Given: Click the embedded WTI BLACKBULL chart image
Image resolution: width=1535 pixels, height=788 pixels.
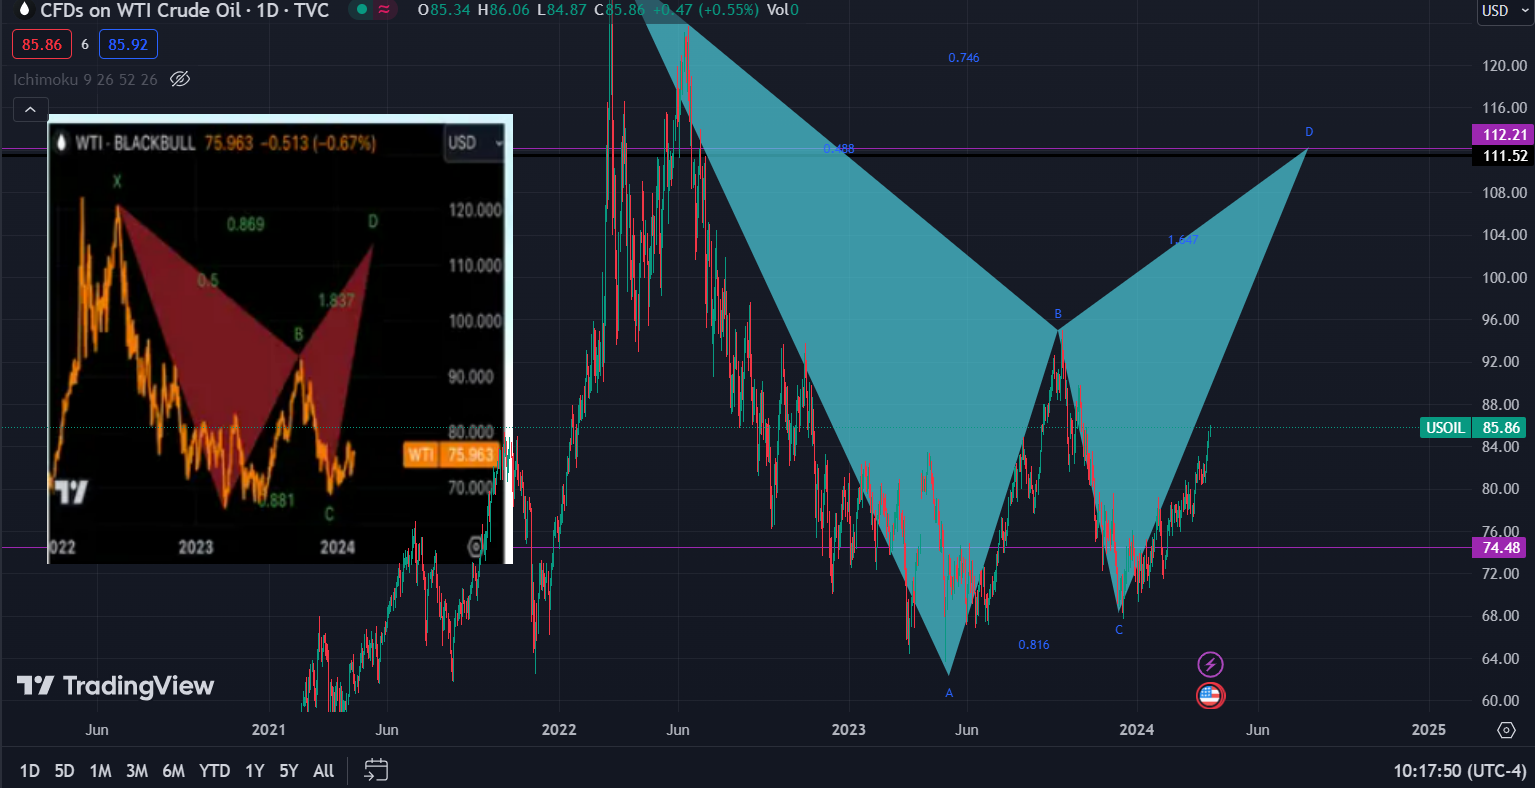Looking at the screenshot, I should pyautogui.click(x=280, y=340).
